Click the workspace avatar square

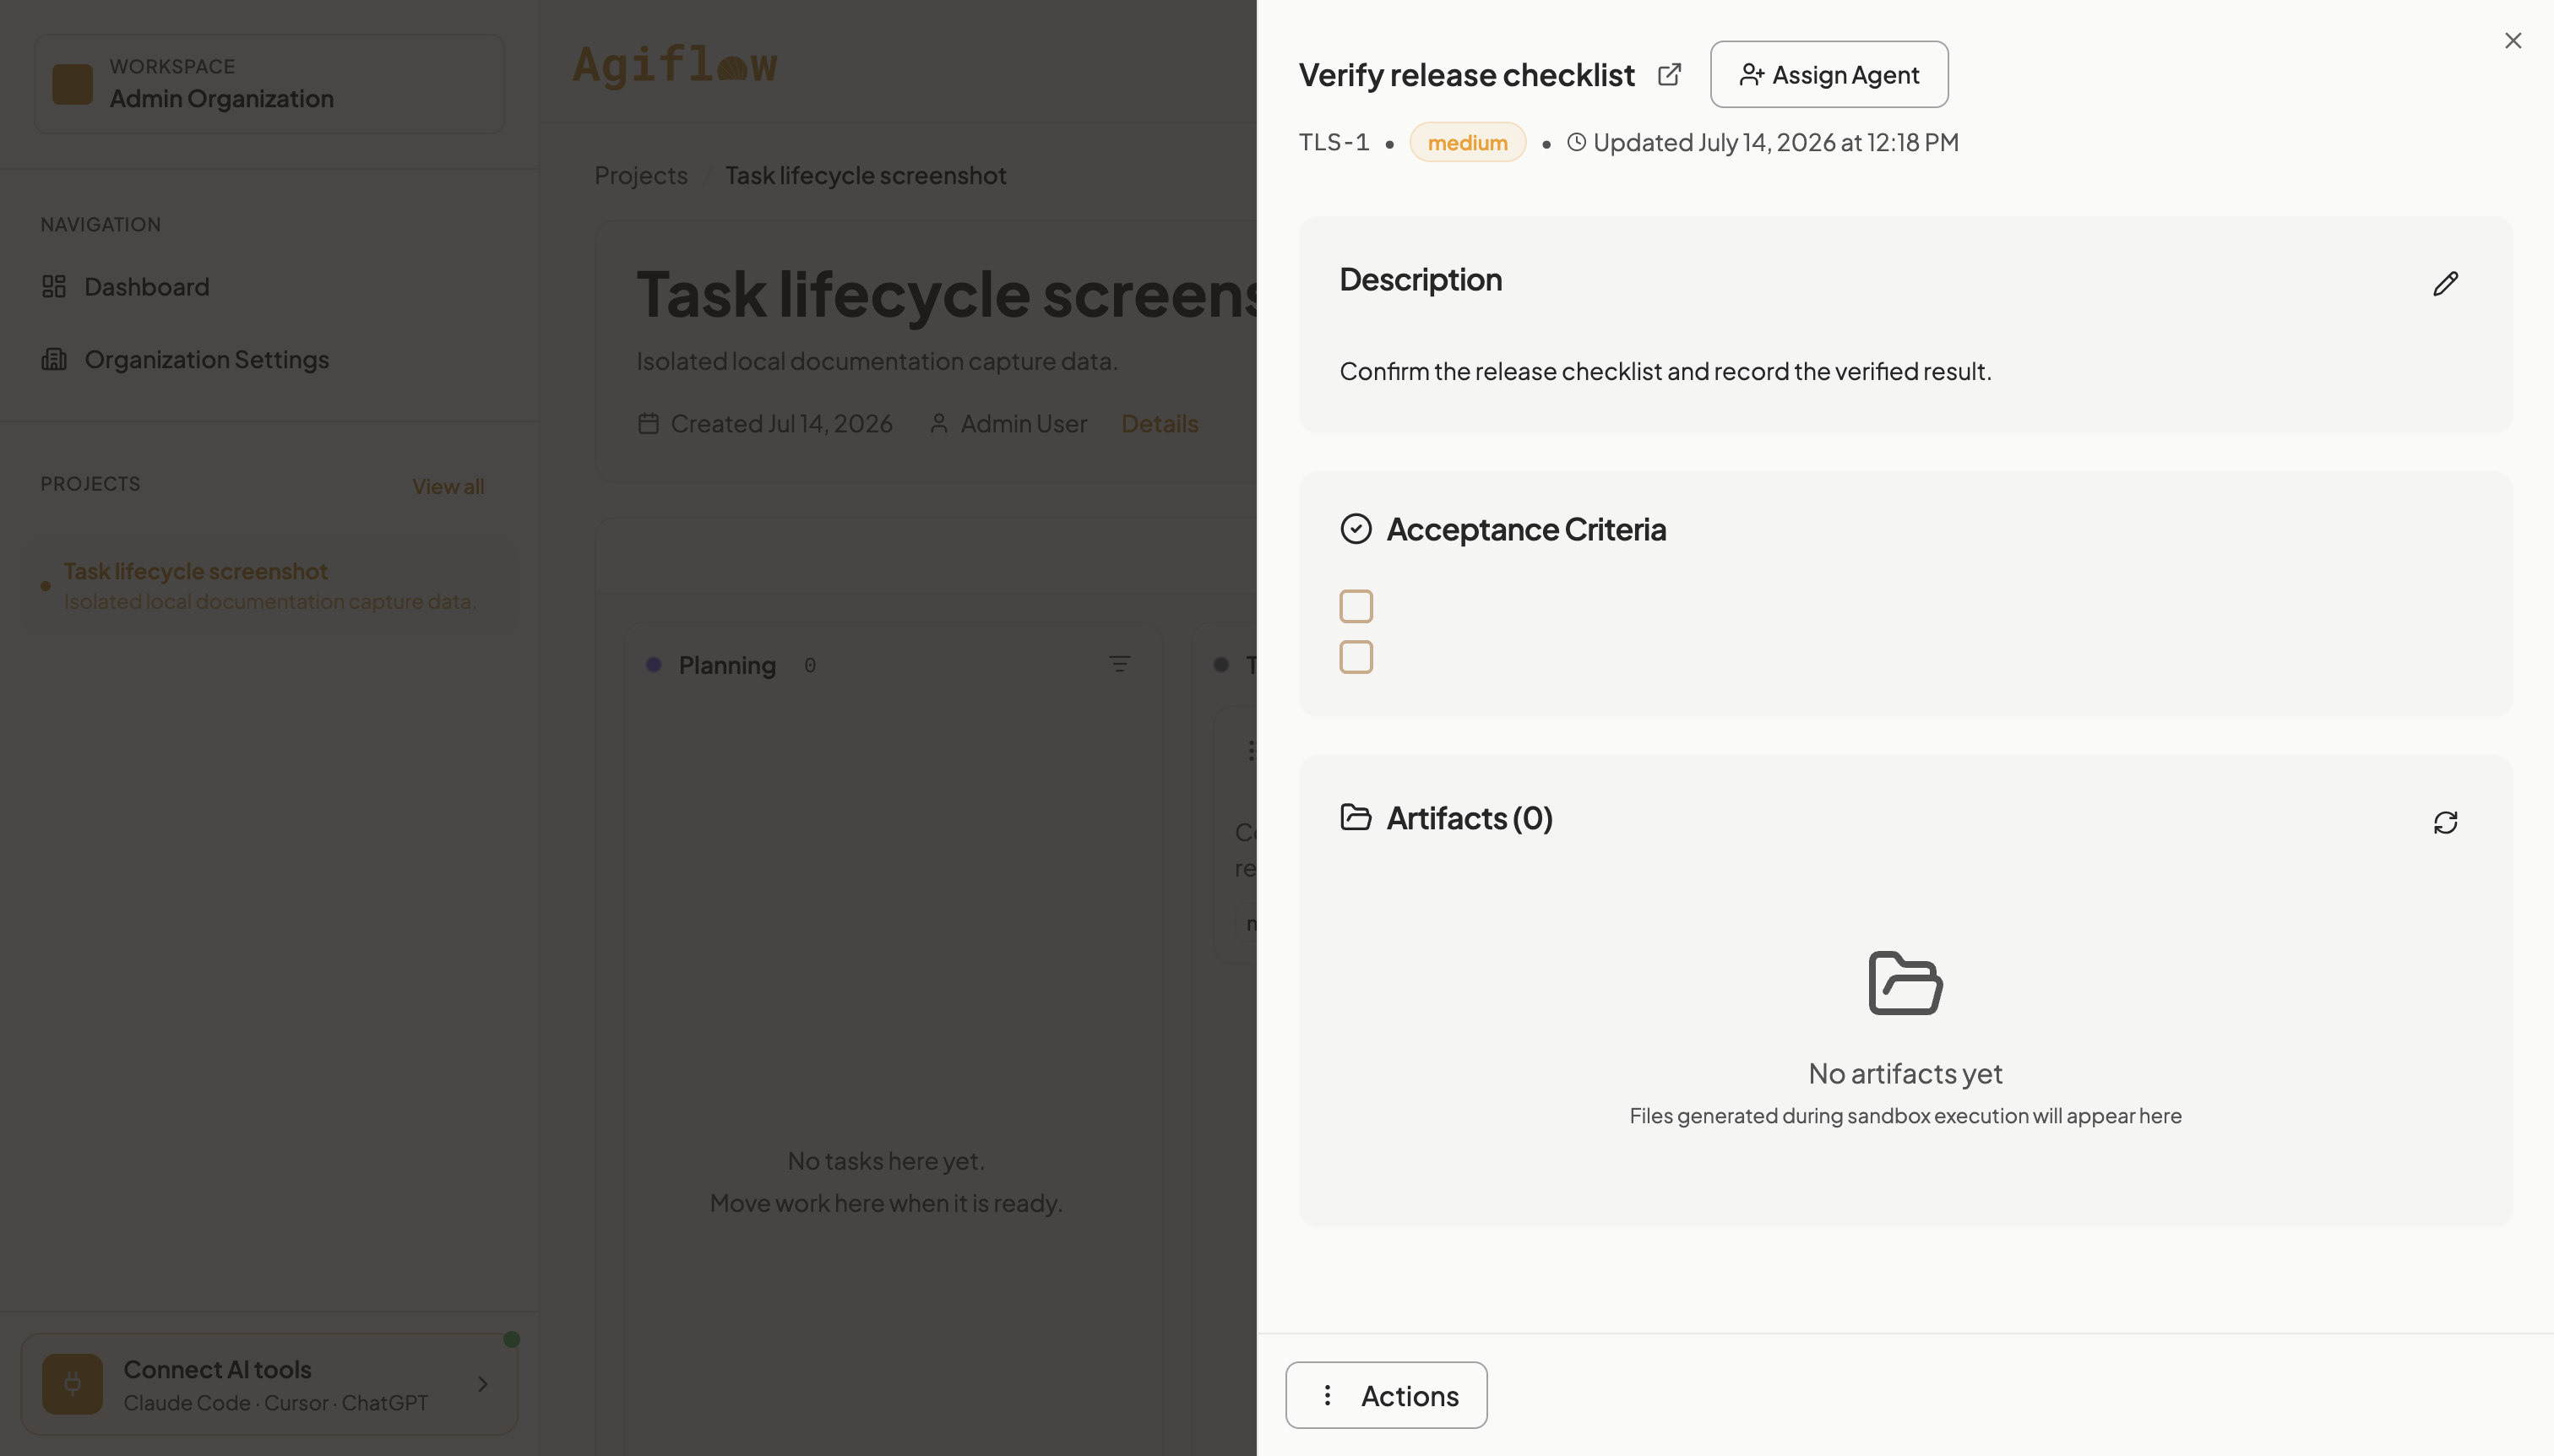(72, 84)
